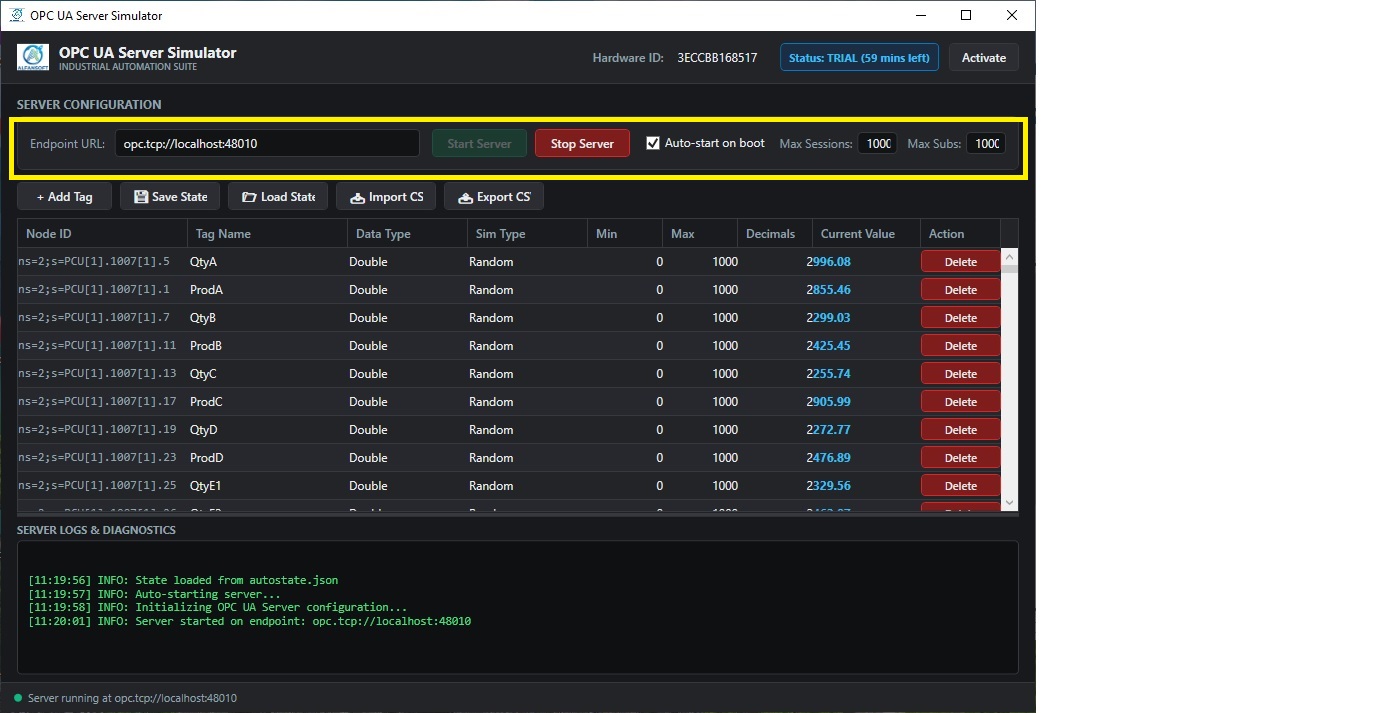
Task: Click log line "Auto-starting server..."
Action: (x=155, y=594)
